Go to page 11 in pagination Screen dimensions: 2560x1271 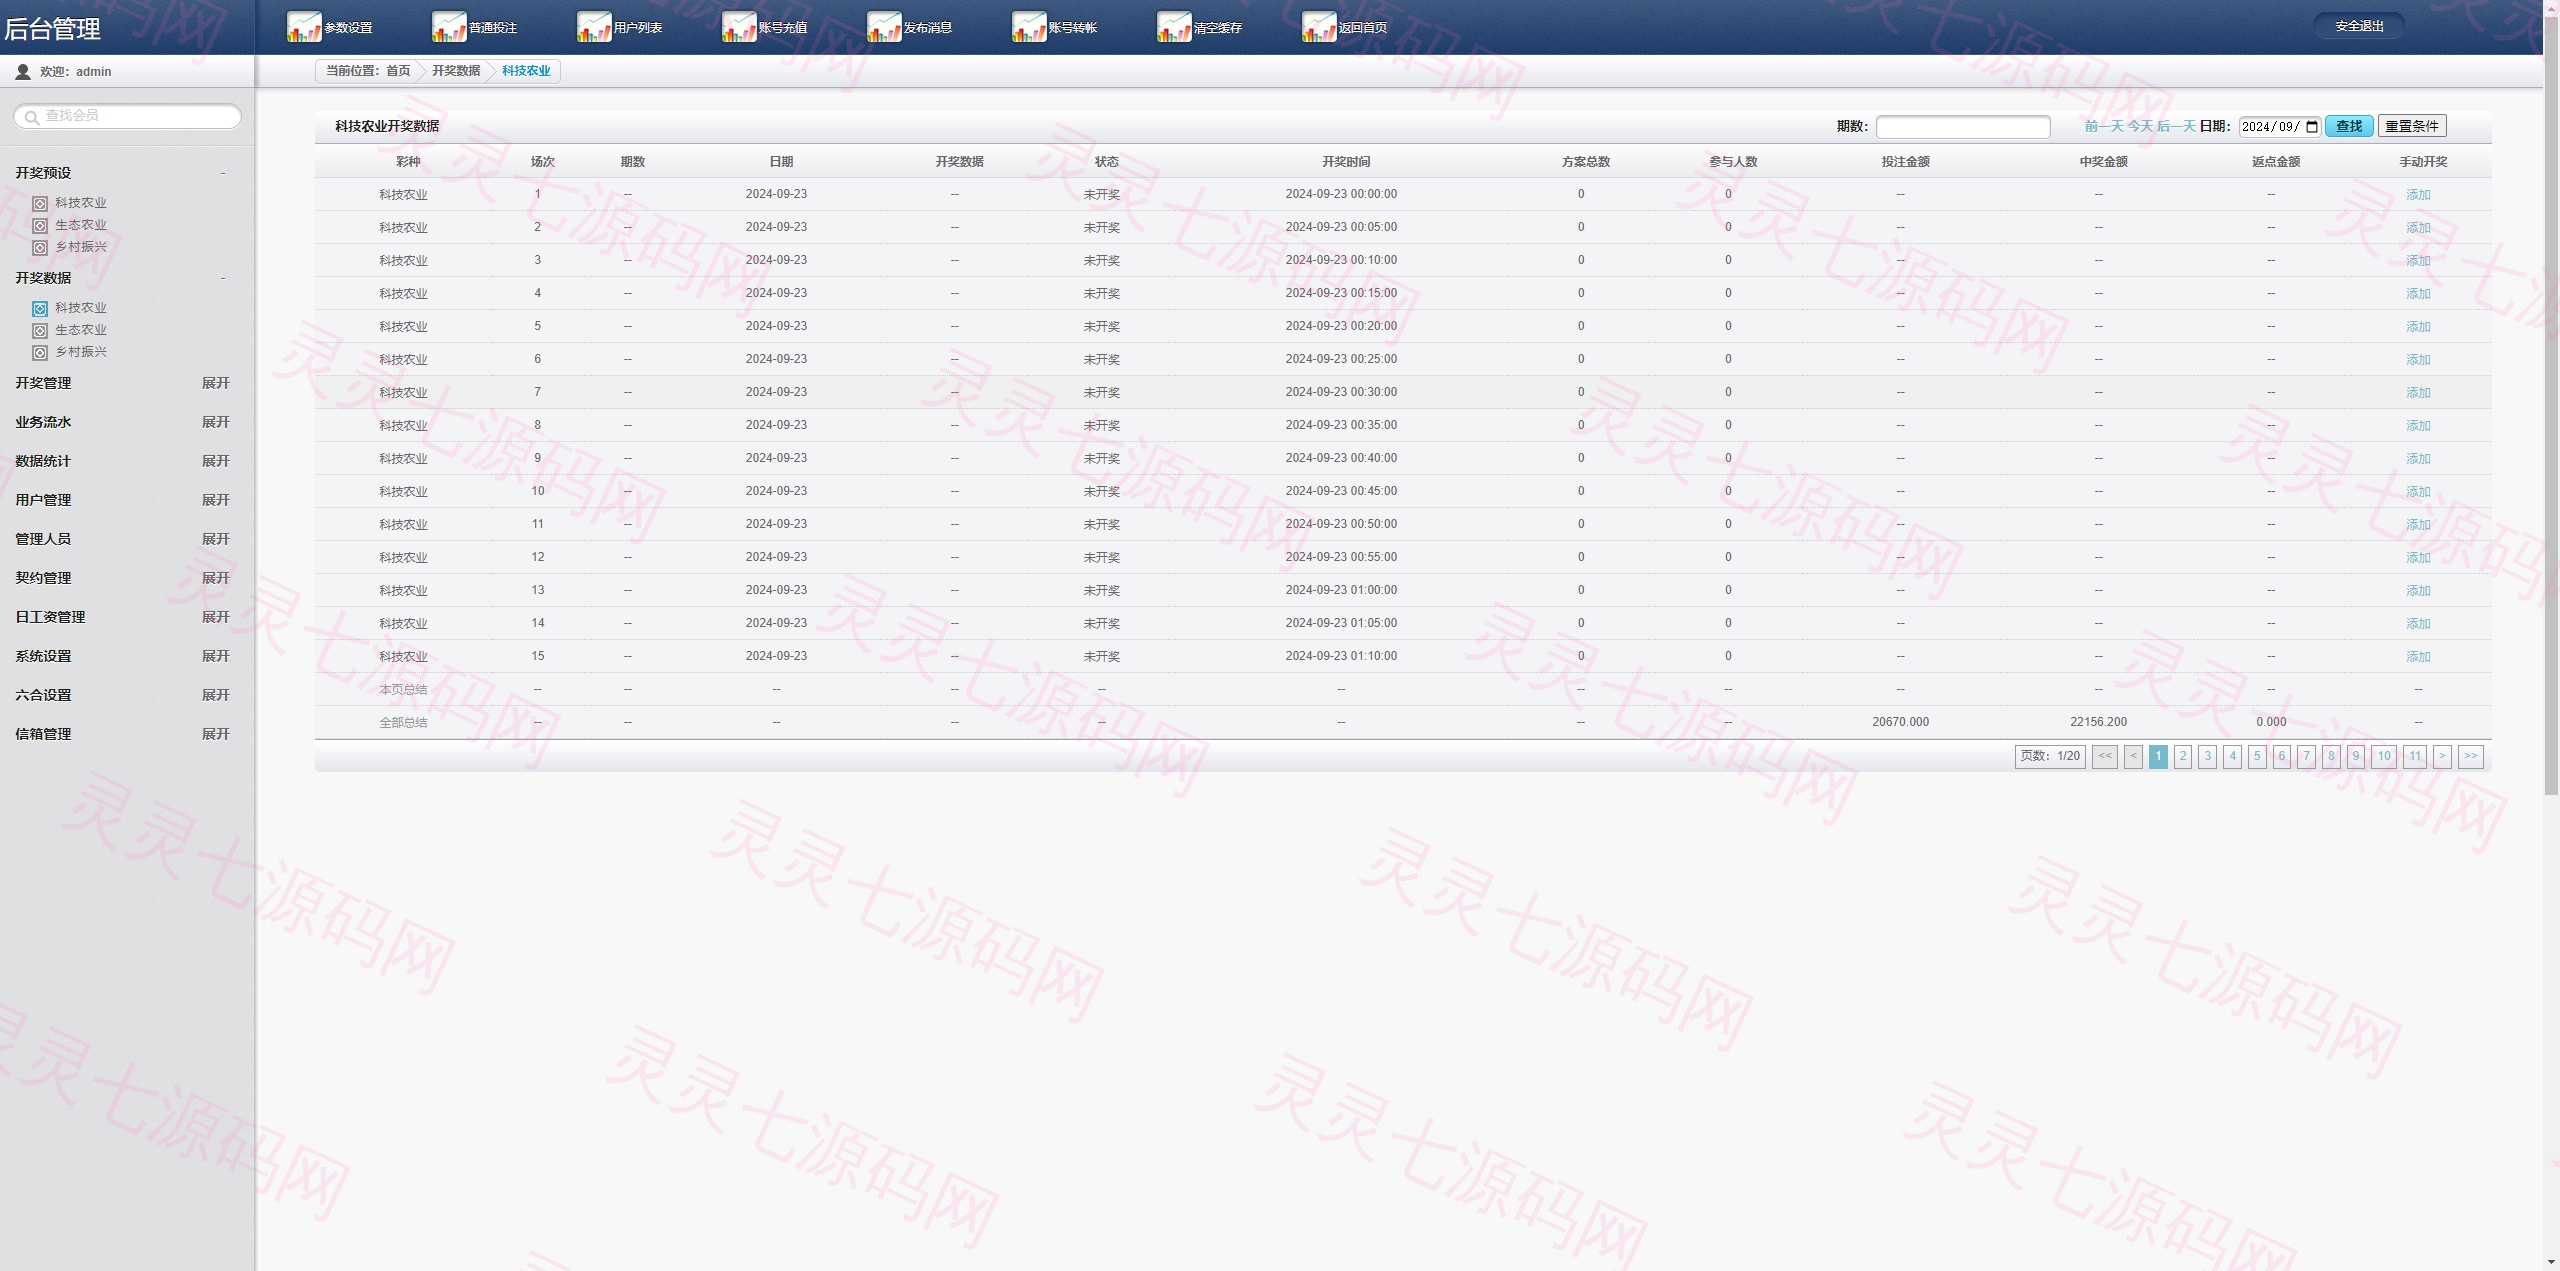pos(2415,757)
